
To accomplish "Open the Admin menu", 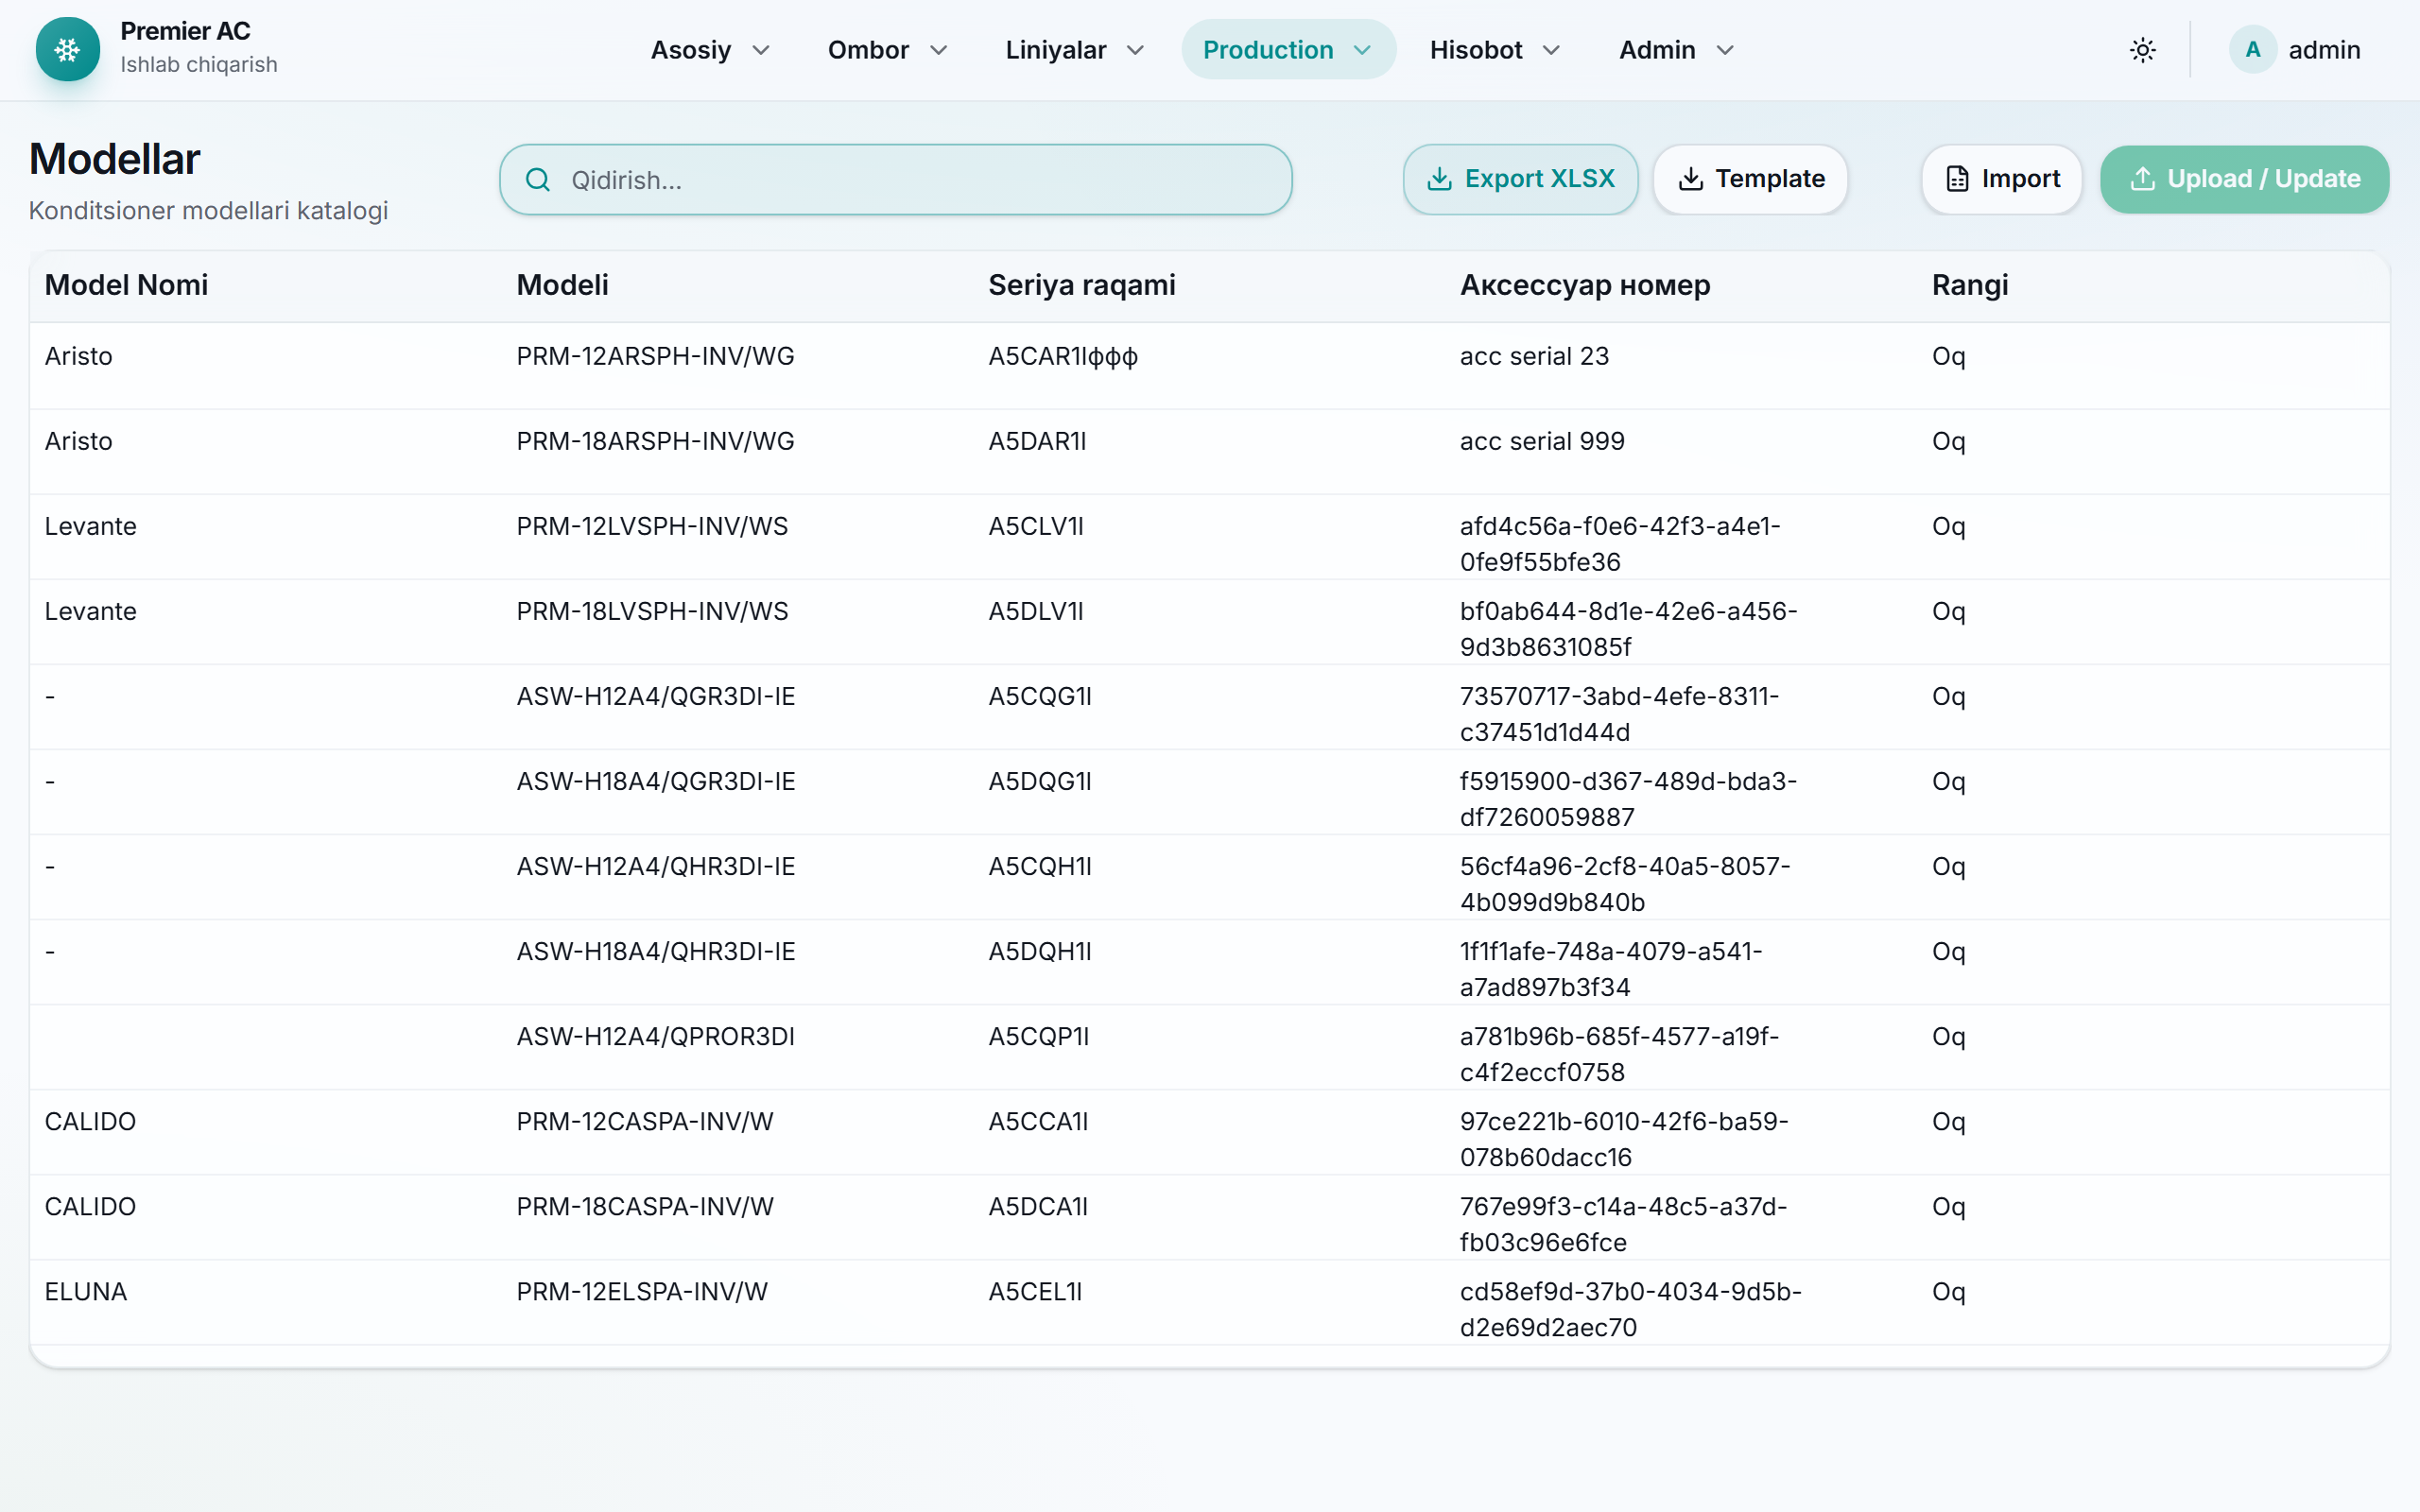I will (1677, 50).
